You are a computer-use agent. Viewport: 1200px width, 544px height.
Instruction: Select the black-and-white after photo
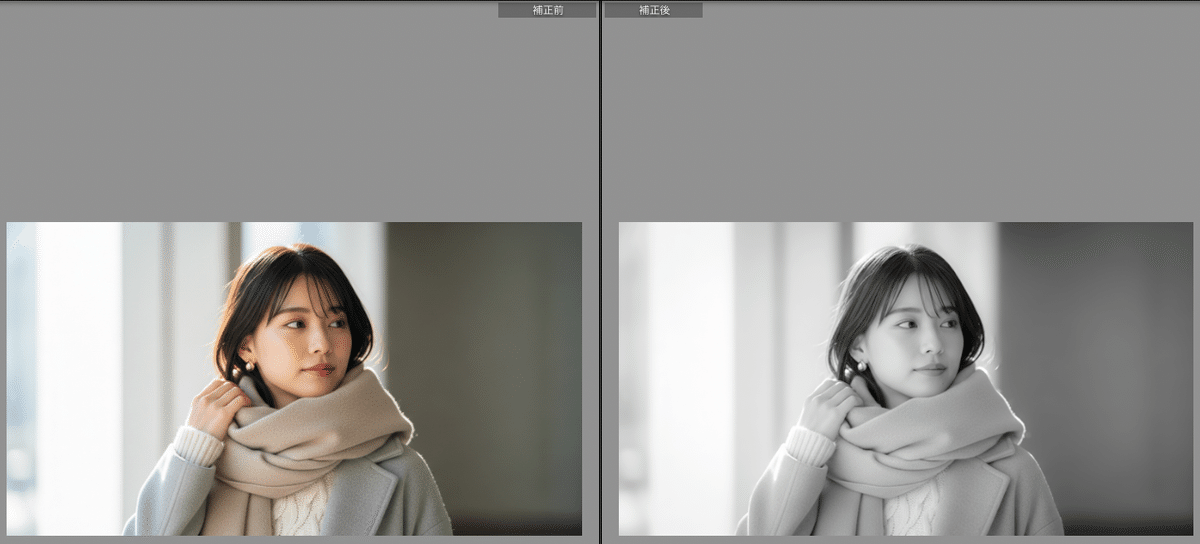pos(906,378)
